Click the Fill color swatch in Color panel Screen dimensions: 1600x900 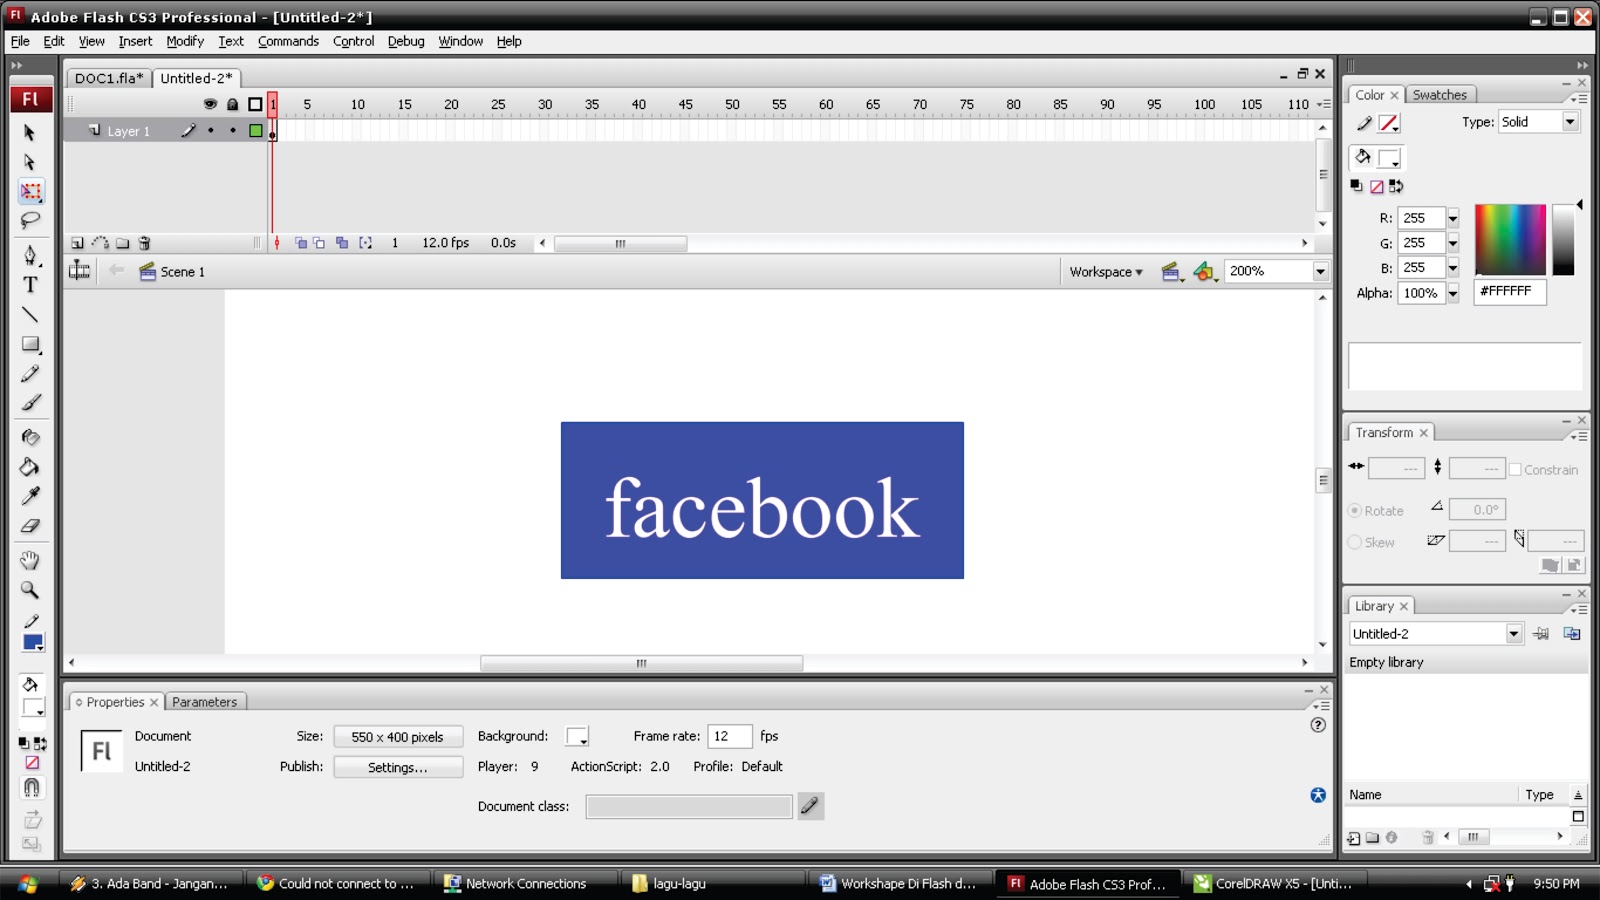[1389, 158]
